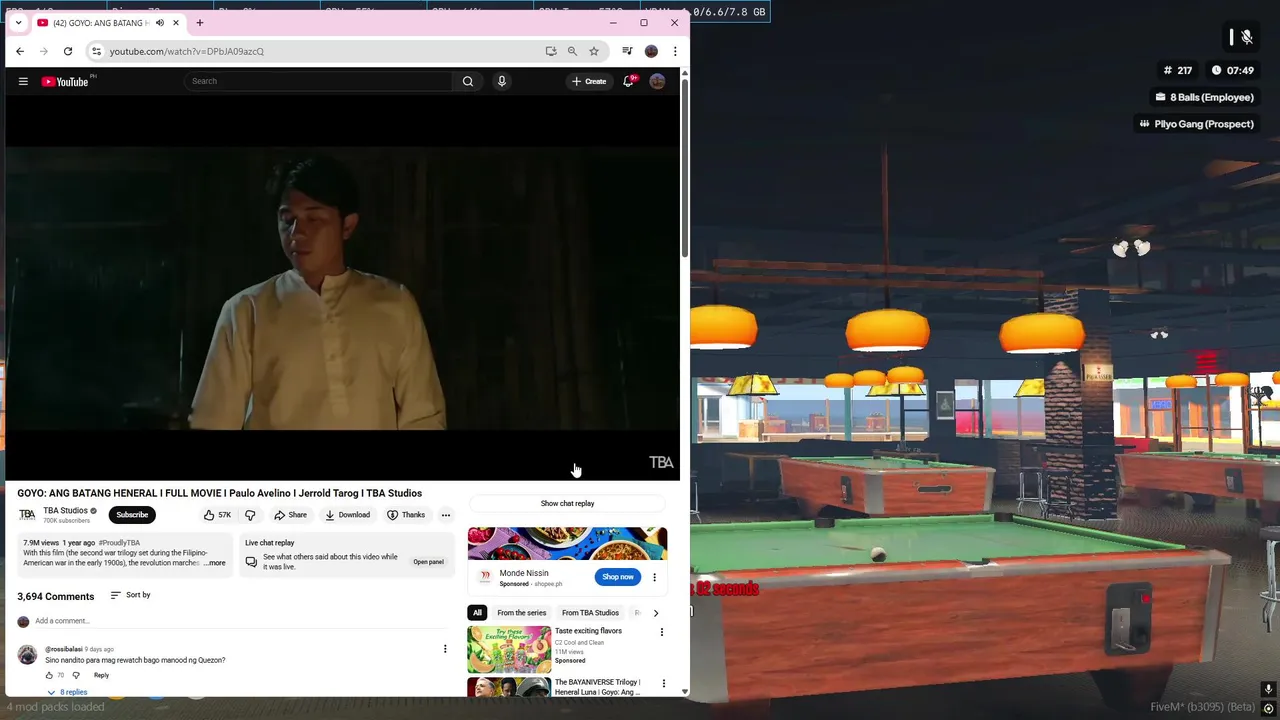Click the 8 Balls (Employee) game label
1280x720 pixels.
click(x=1204, y=97)
